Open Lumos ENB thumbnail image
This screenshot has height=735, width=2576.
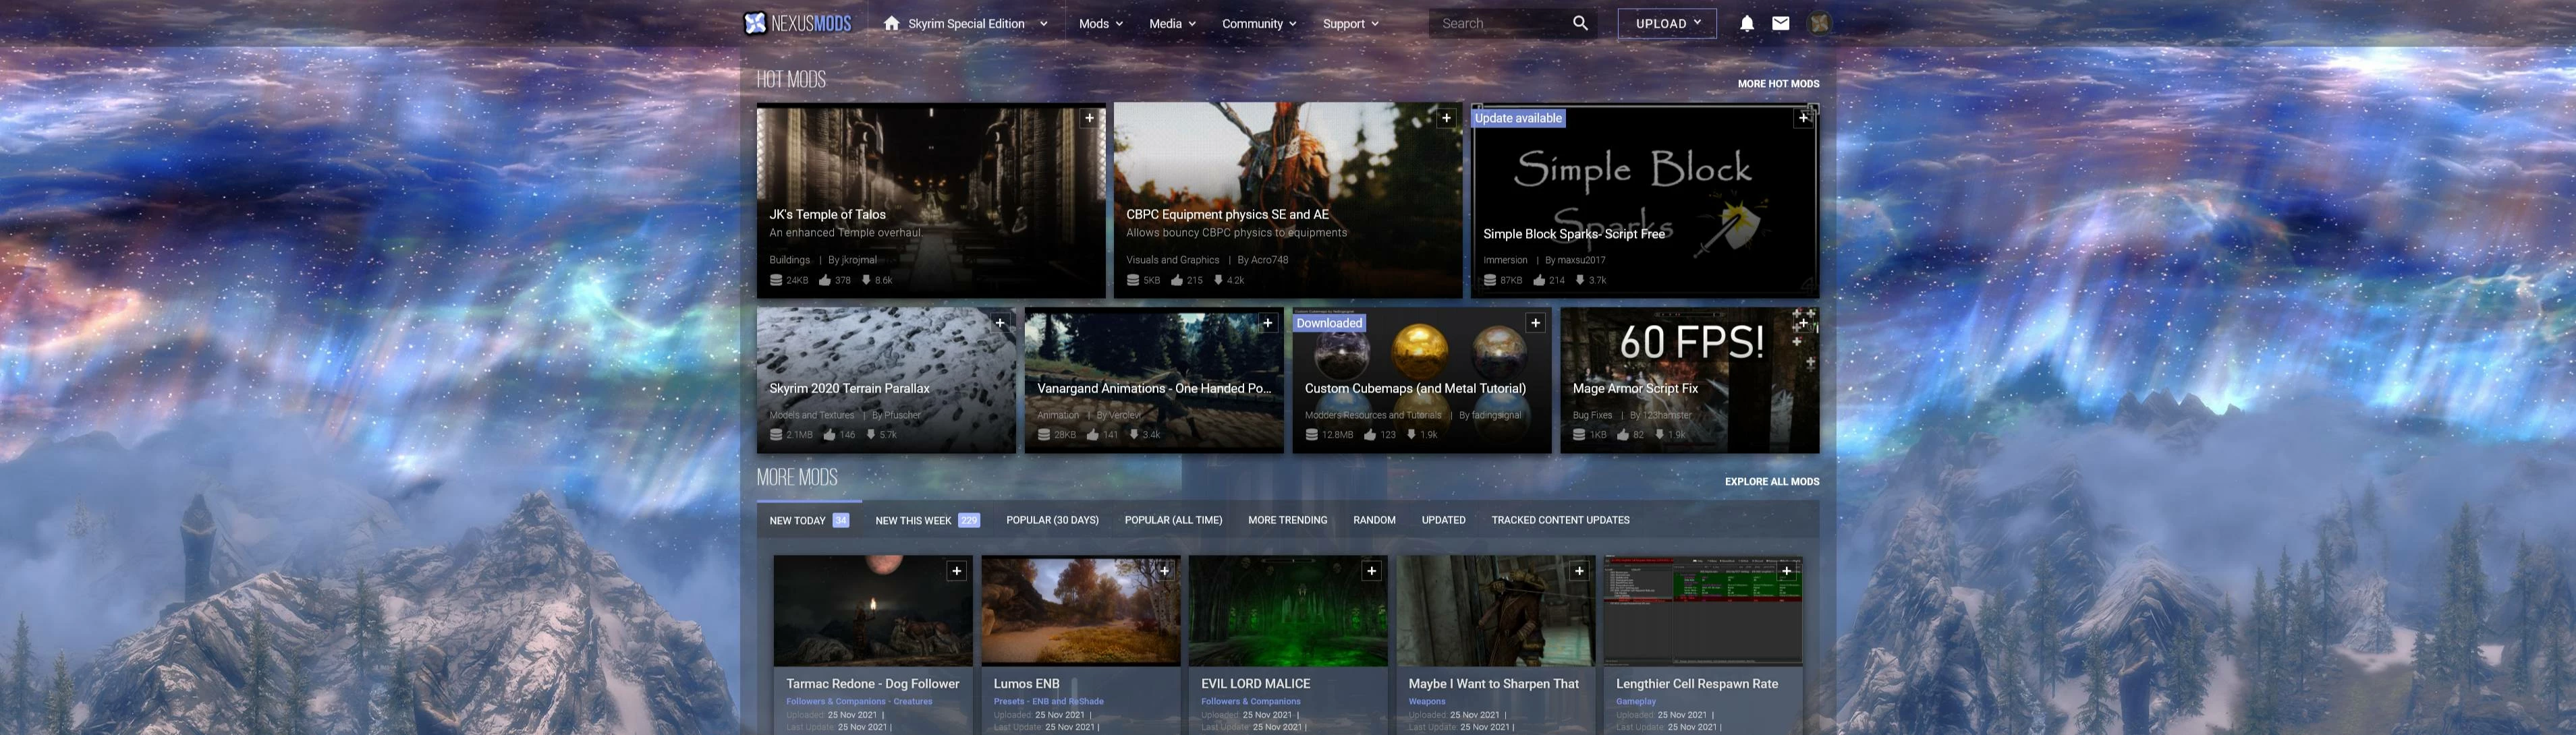click(x=1080, y=611)
